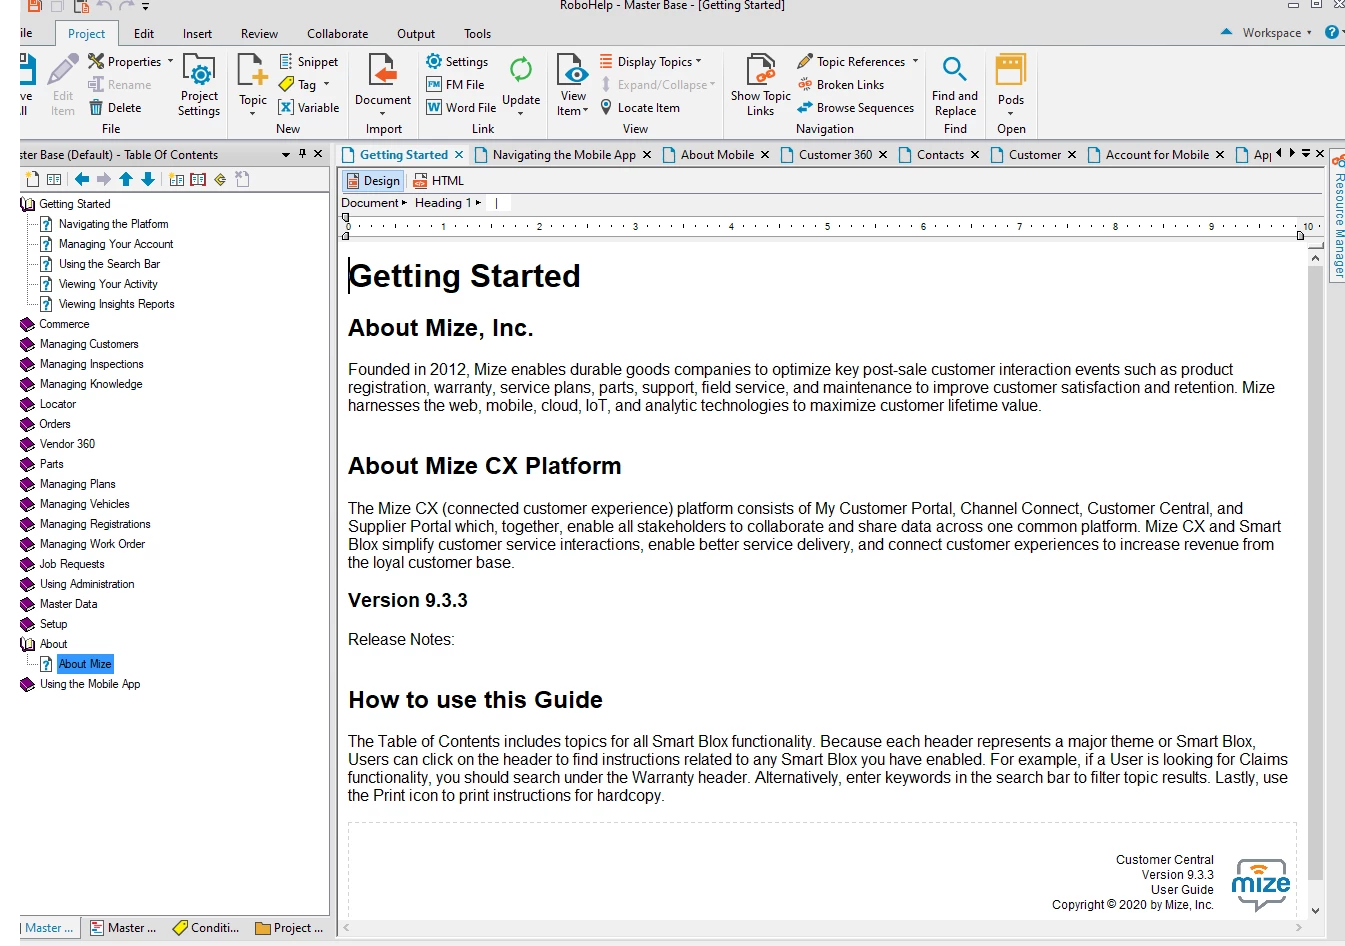Select Managing Your Account topic
The image size is (1345, 946).
tap(116, 244)
